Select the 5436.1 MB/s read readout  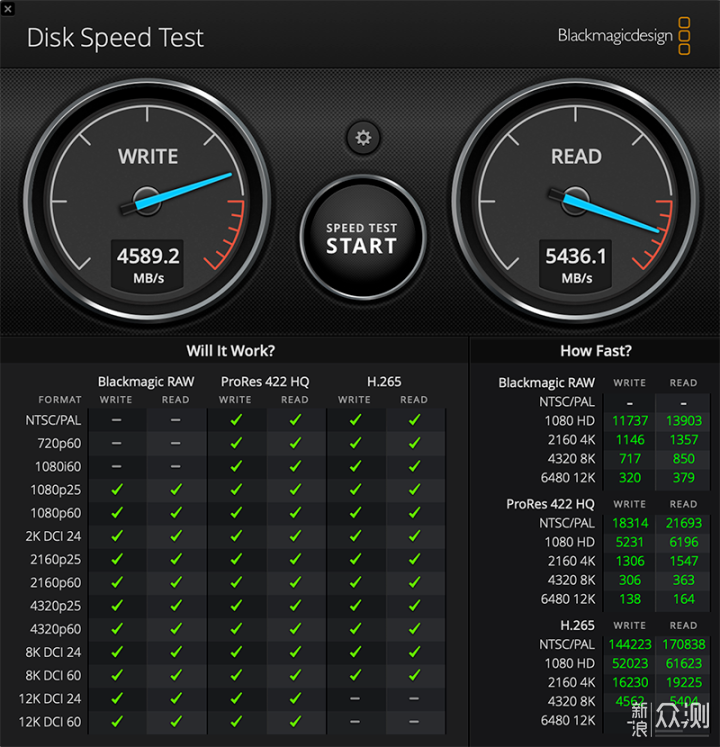point(576,265)
